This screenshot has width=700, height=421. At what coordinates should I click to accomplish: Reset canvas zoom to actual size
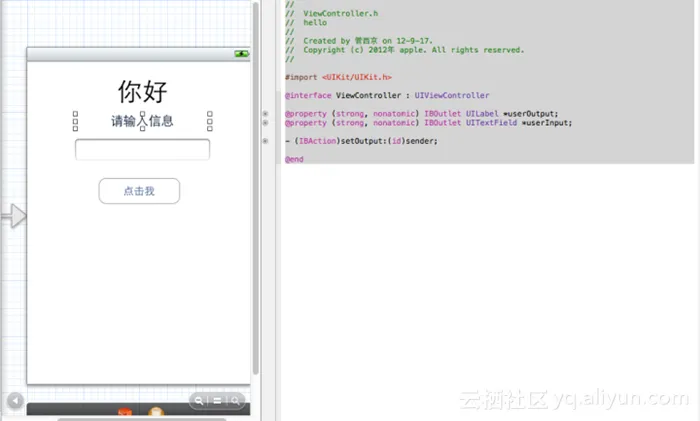(217, 401)
